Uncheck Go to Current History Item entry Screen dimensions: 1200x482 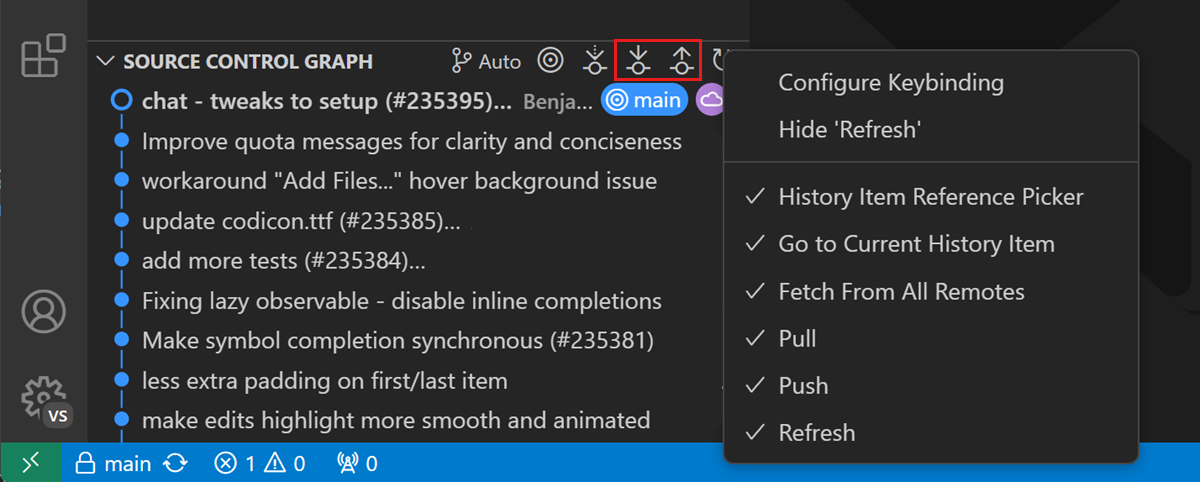[x=916, y=244]
